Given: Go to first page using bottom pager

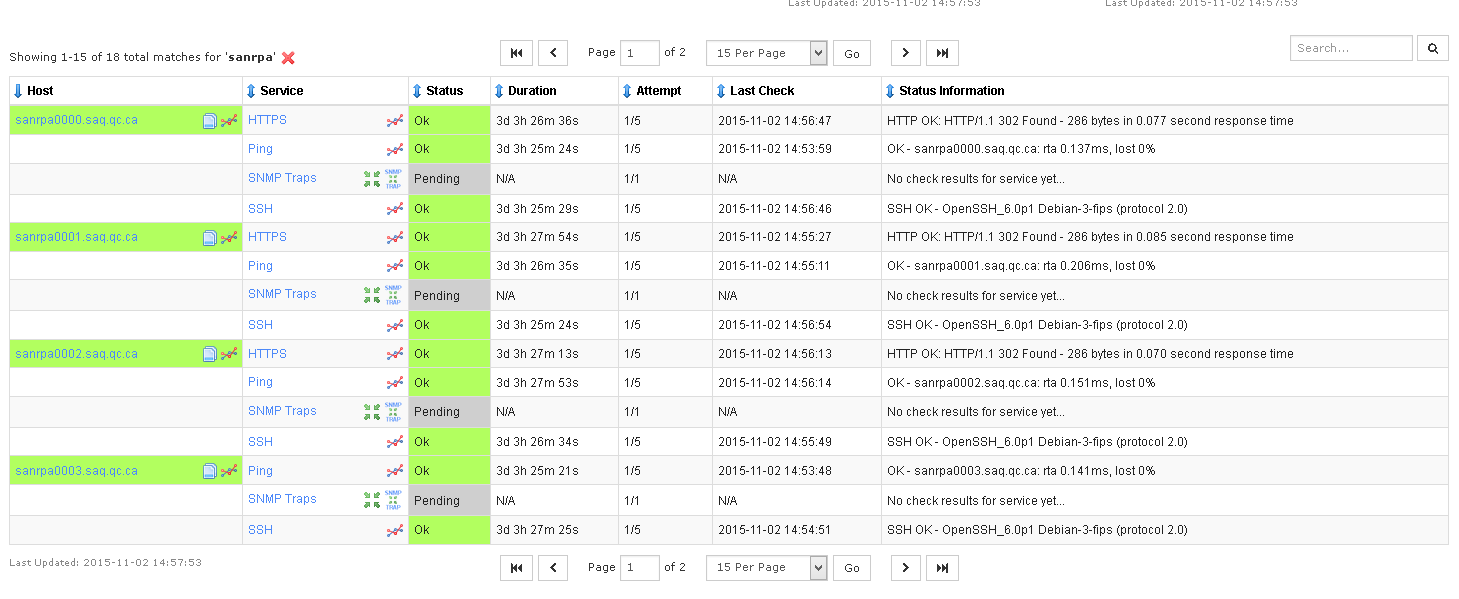Looking at the screenshot, I should pos(516,568).
